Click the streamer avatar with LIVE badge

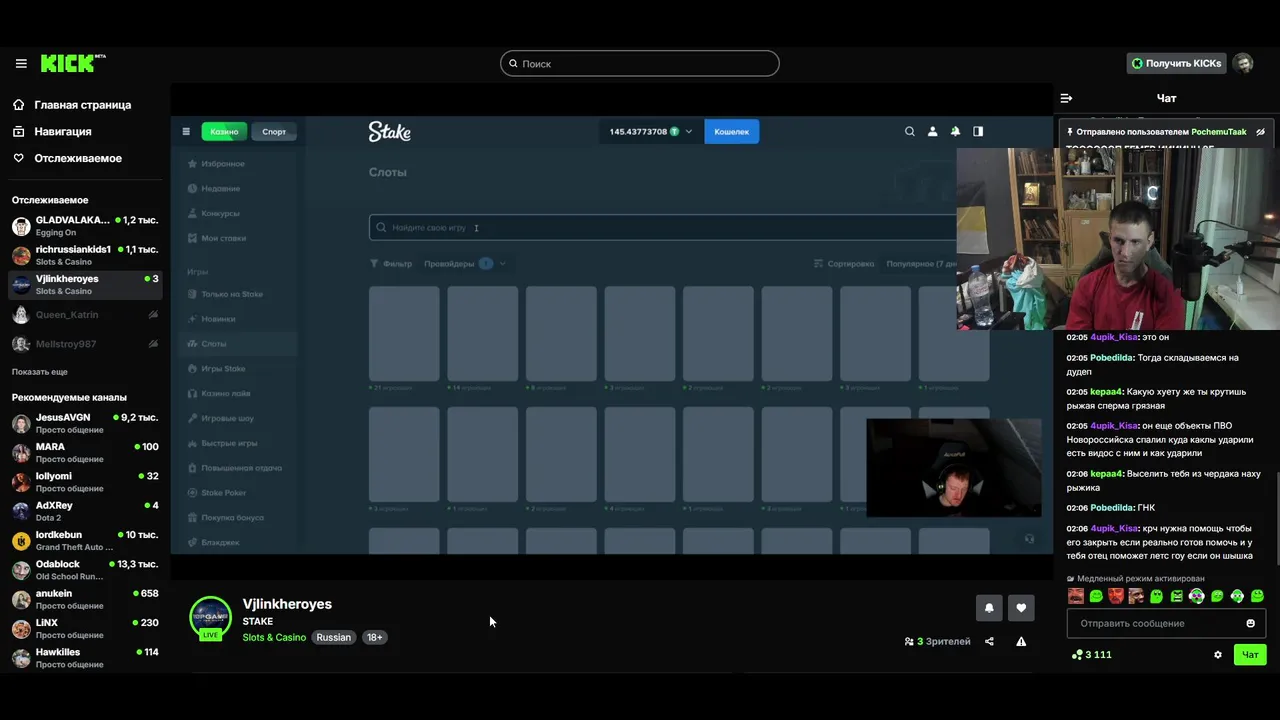tap(210, 617)
